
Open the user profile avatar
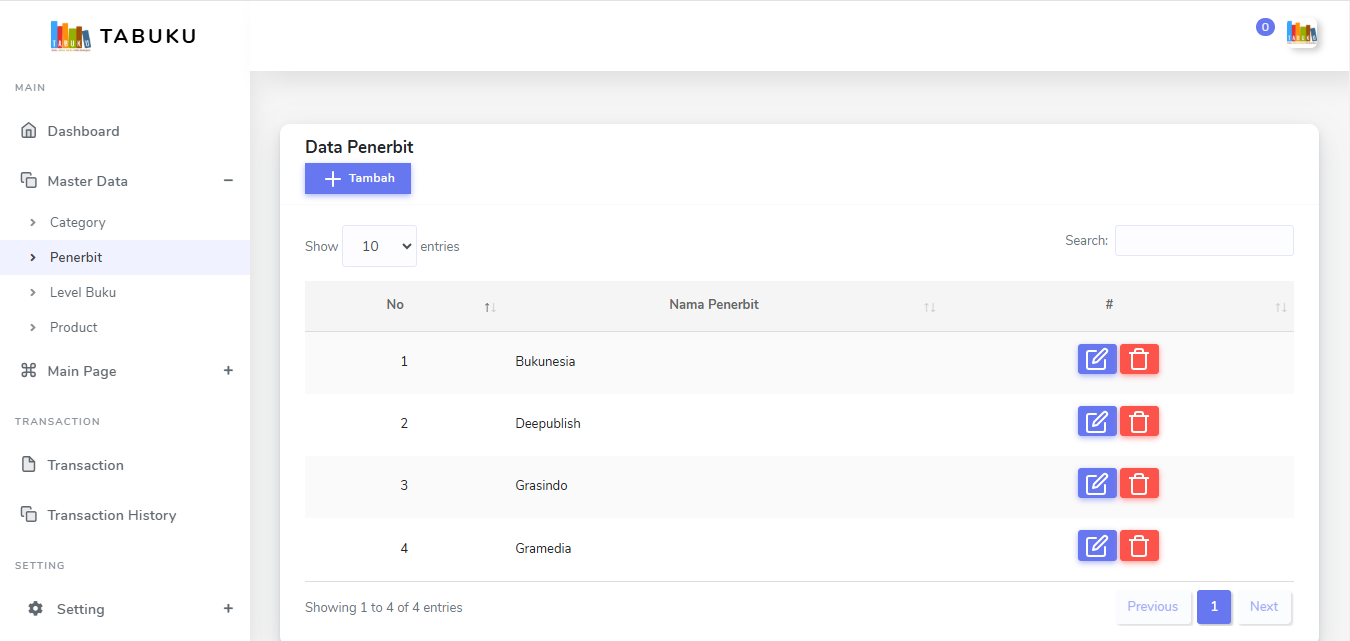(1301, 33)
